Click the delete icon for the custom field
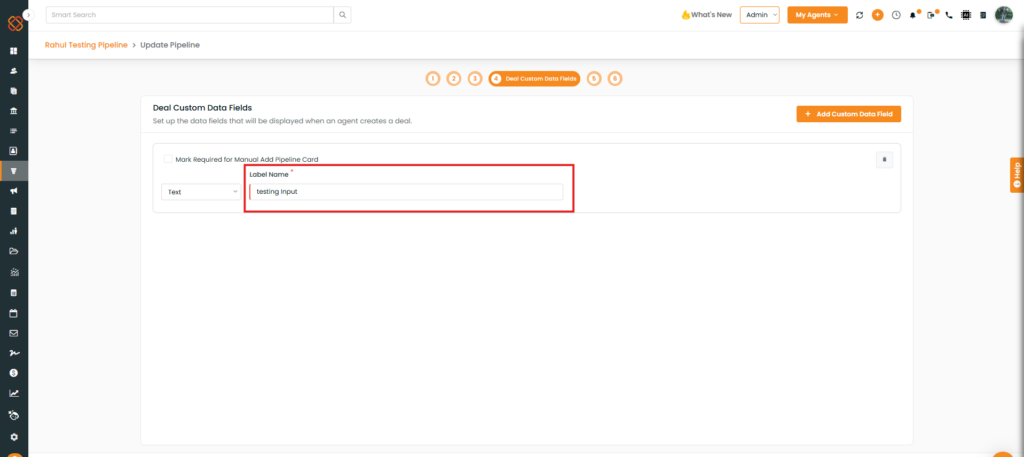 [x=884, y=159]
